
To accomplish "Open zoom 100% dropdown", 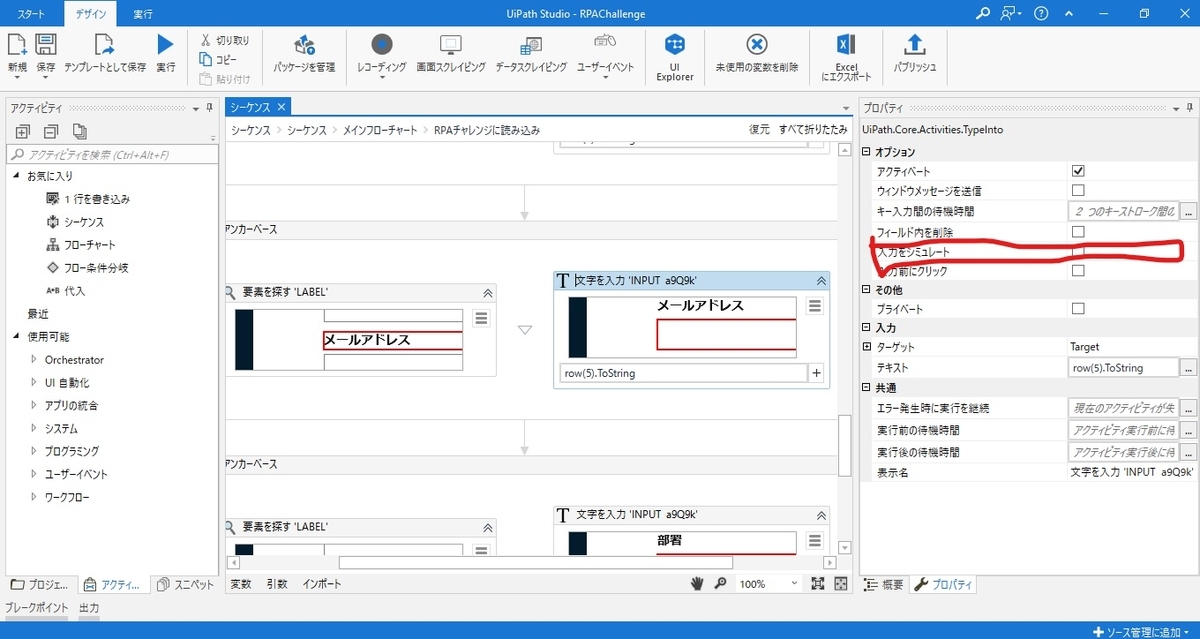I will tap(794, 583).
